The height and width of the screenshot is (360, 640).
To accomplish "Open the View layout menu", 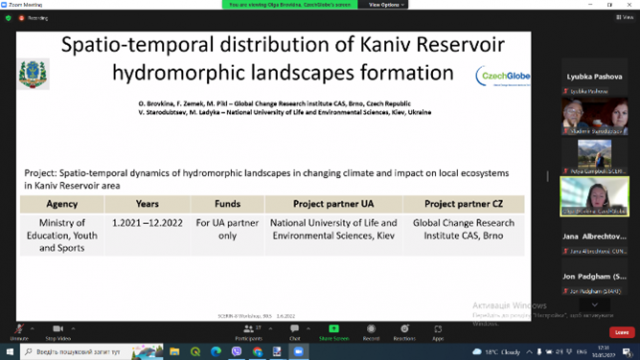I will [625, 17].
